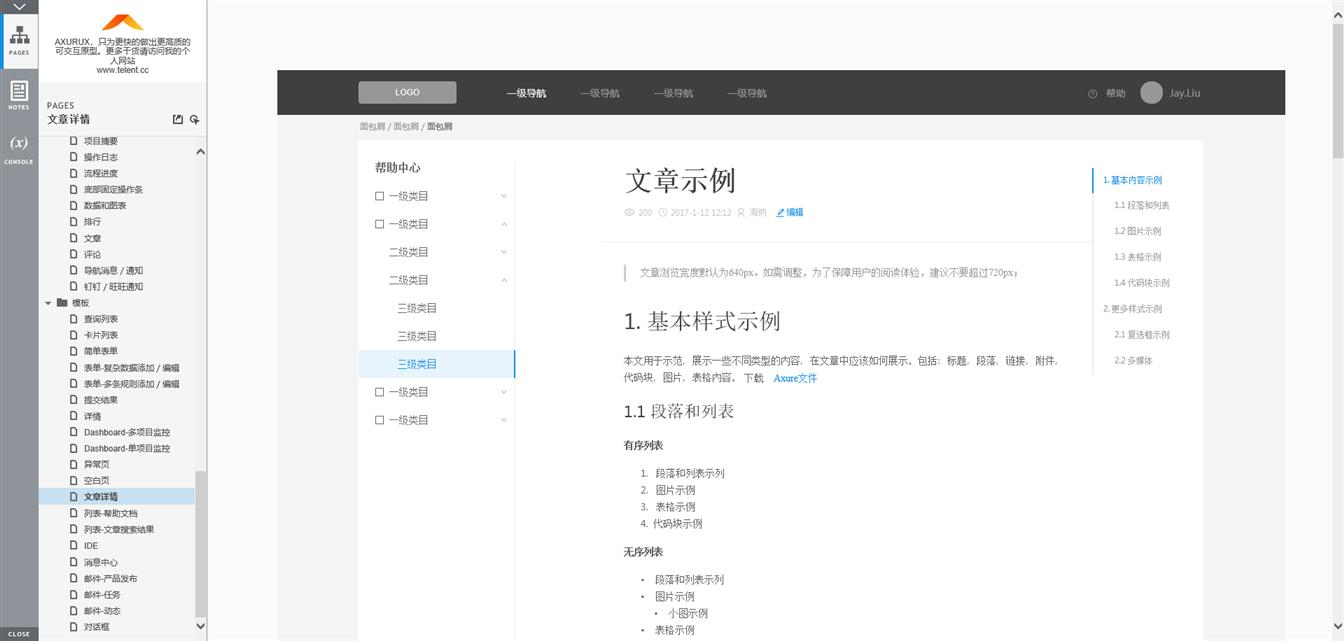Click the 帮助 help icon in header
Screen dimensions: 1344x641
pyautogui.click(x=1093, y=94)
